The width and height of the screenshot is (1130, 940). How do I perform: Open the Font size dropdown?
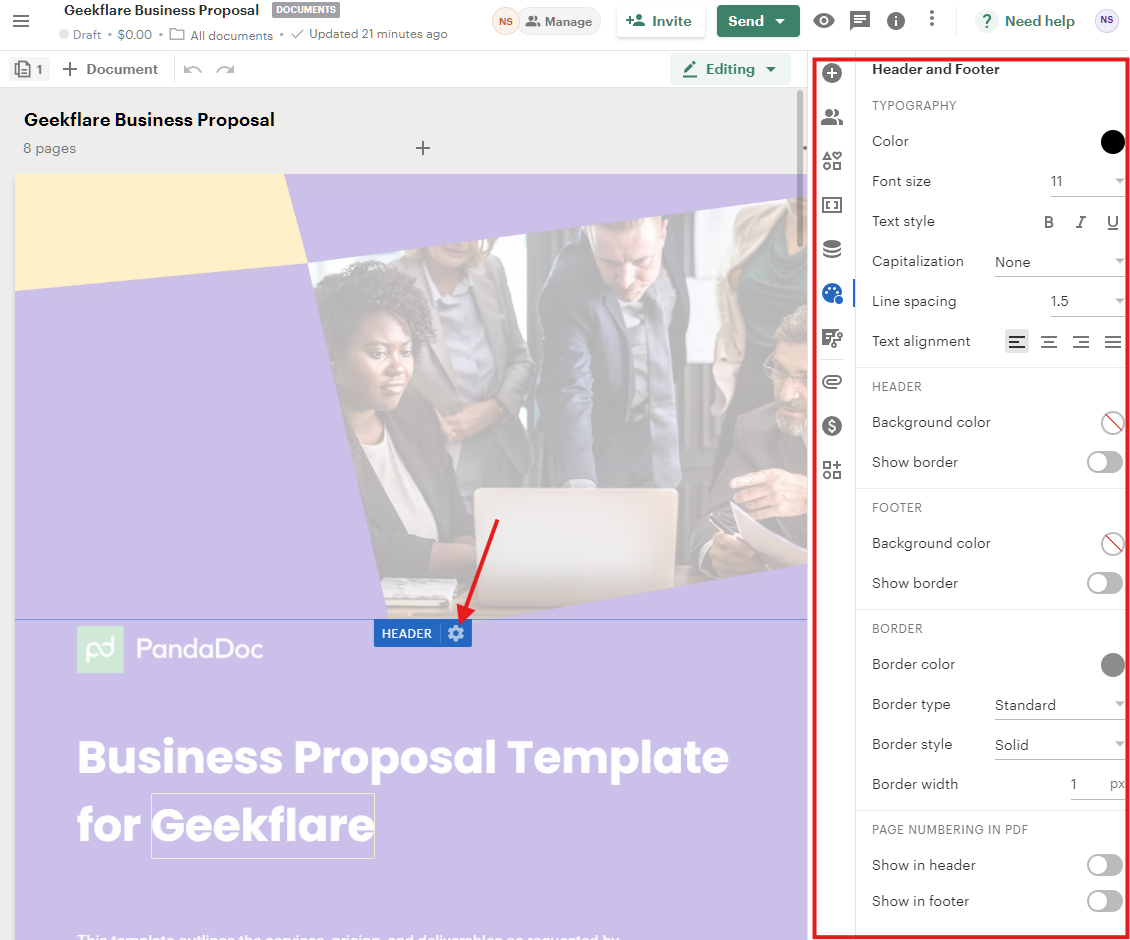pyautogui.click(x=1087, y=182)
